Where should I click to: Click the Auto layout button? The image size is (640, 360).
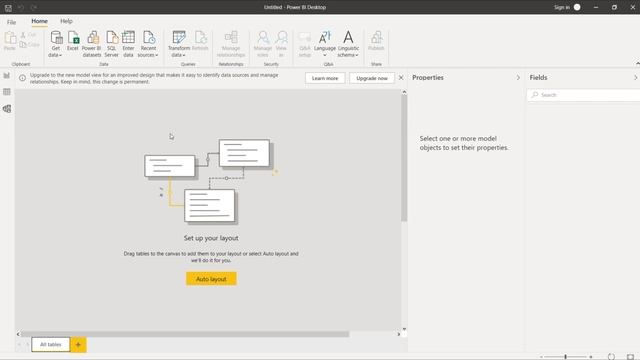click(x=211, y=279)
